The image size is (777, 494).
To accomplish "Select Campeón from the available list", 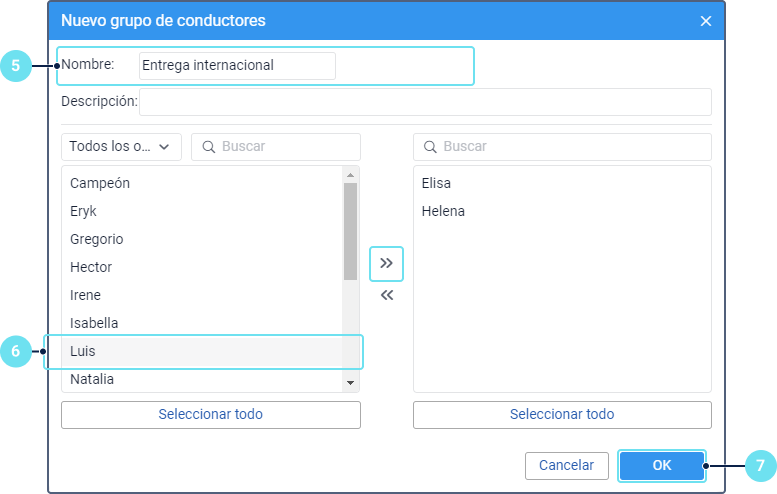I will coord(100,184).
